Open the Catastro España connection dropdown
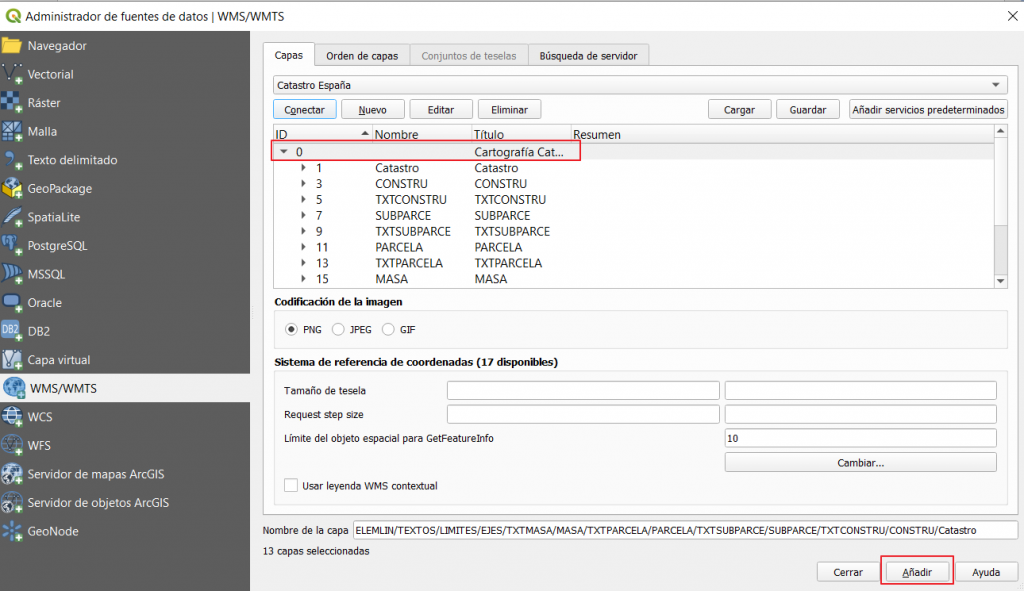 coord(640,85)
